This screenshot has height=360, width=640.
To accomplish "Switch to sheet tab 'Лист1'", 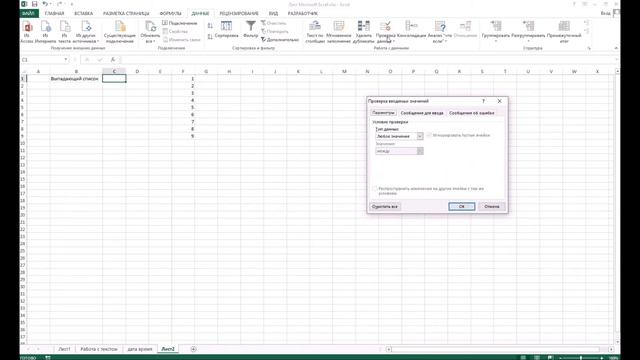I will click(x=64, y=349).
